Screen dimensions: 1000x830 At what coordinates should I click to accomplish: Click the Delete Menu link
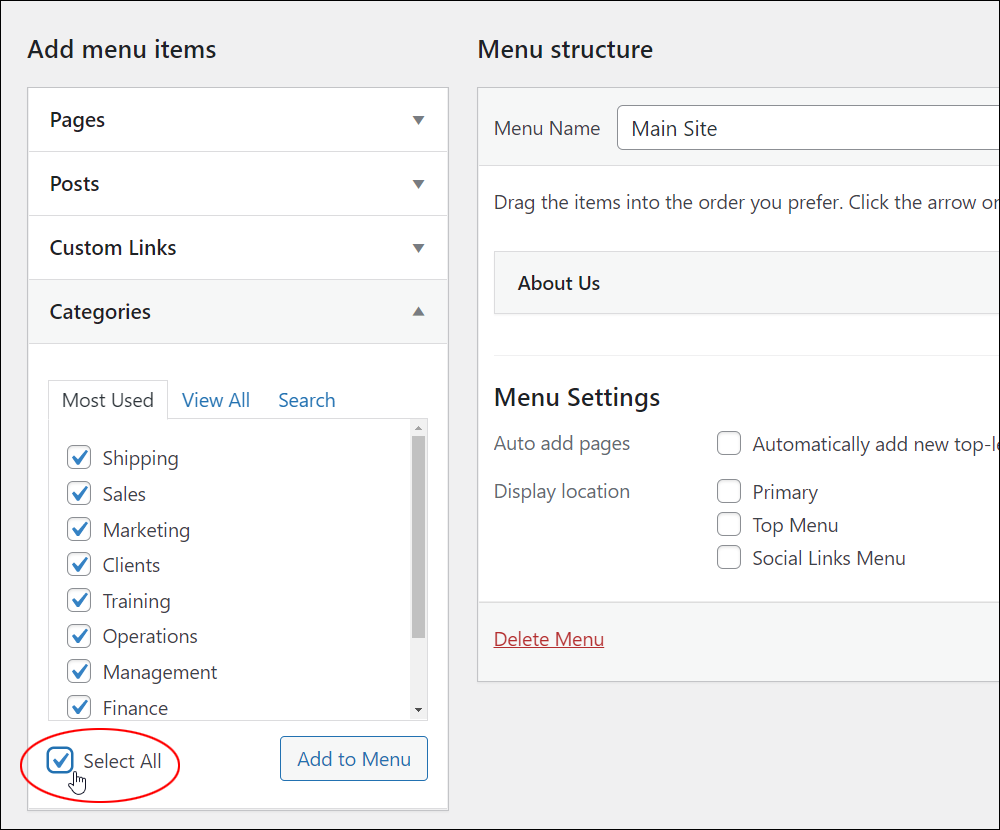[549, 639]
